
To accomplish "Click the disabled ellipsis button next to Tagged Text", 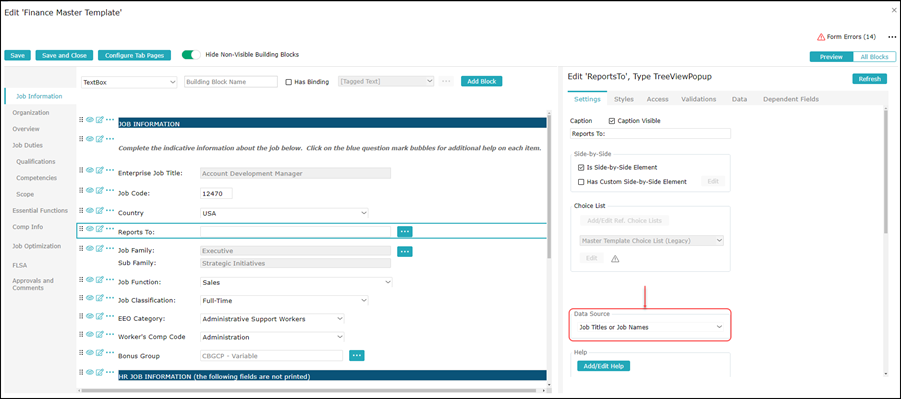I will 446,82.
